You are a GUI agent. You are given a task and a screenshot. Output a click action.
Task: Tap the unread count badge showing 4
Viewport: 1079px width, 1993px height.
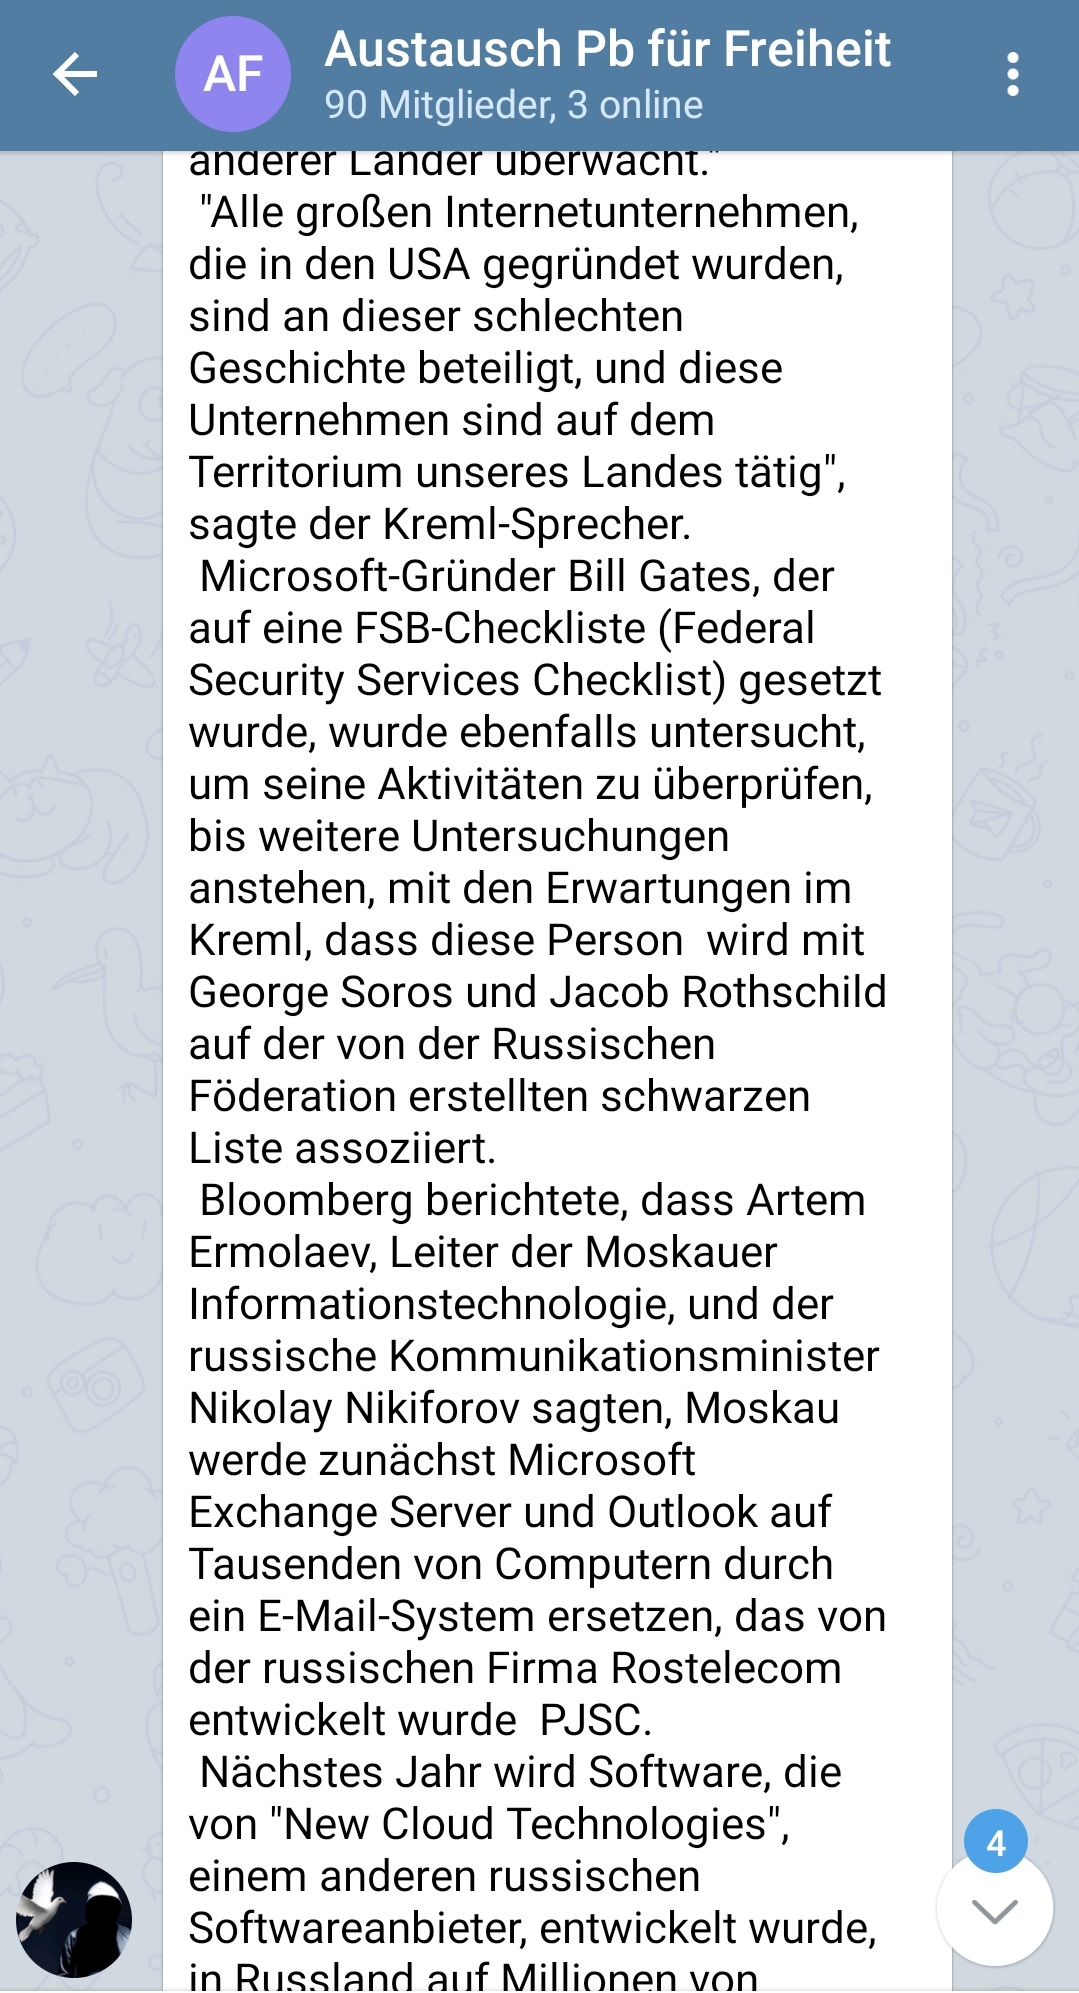pyautogui.click(x=995, y=1842)
